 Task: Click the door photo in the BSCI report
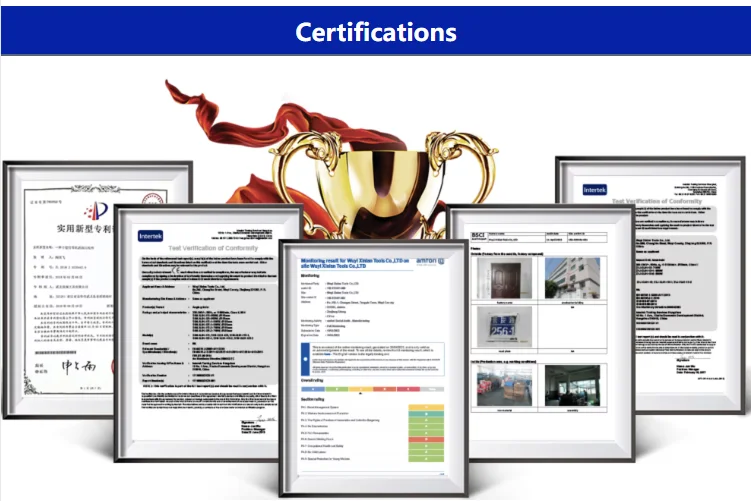coord(504,279)
